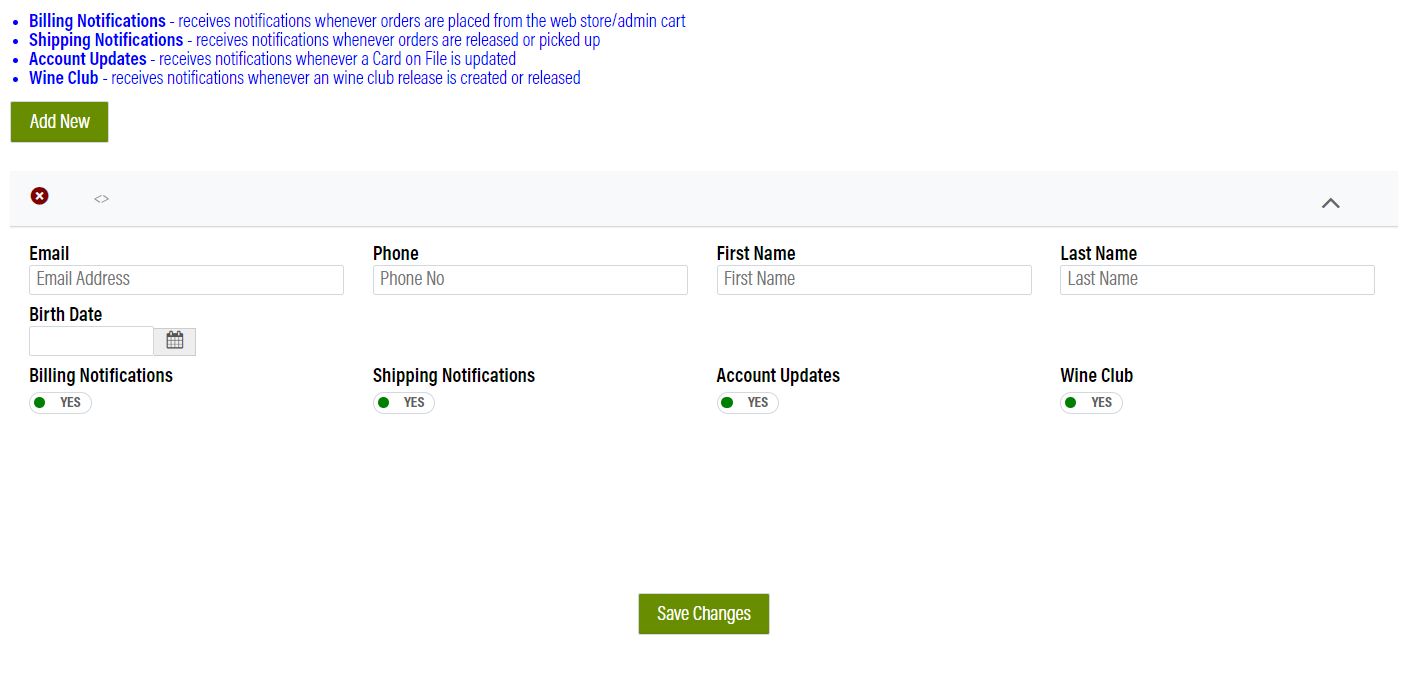Turn off the Account Updates toggle
The width and height of the screenshot is (1411, 673).
click(747, 402)
